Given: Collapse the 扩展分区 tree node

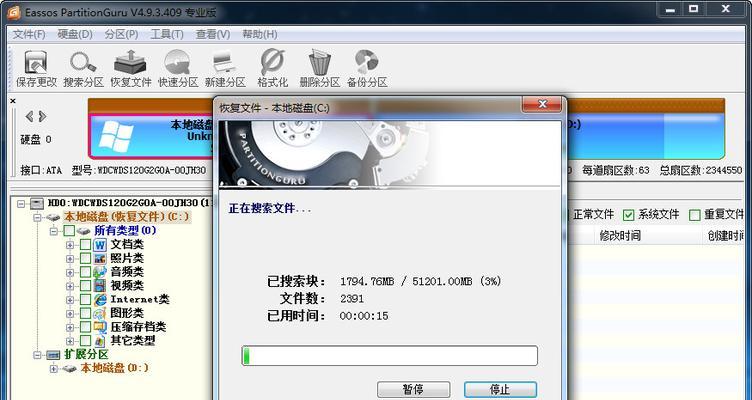Looking at the screenshot, I should [x=37, y=355].
